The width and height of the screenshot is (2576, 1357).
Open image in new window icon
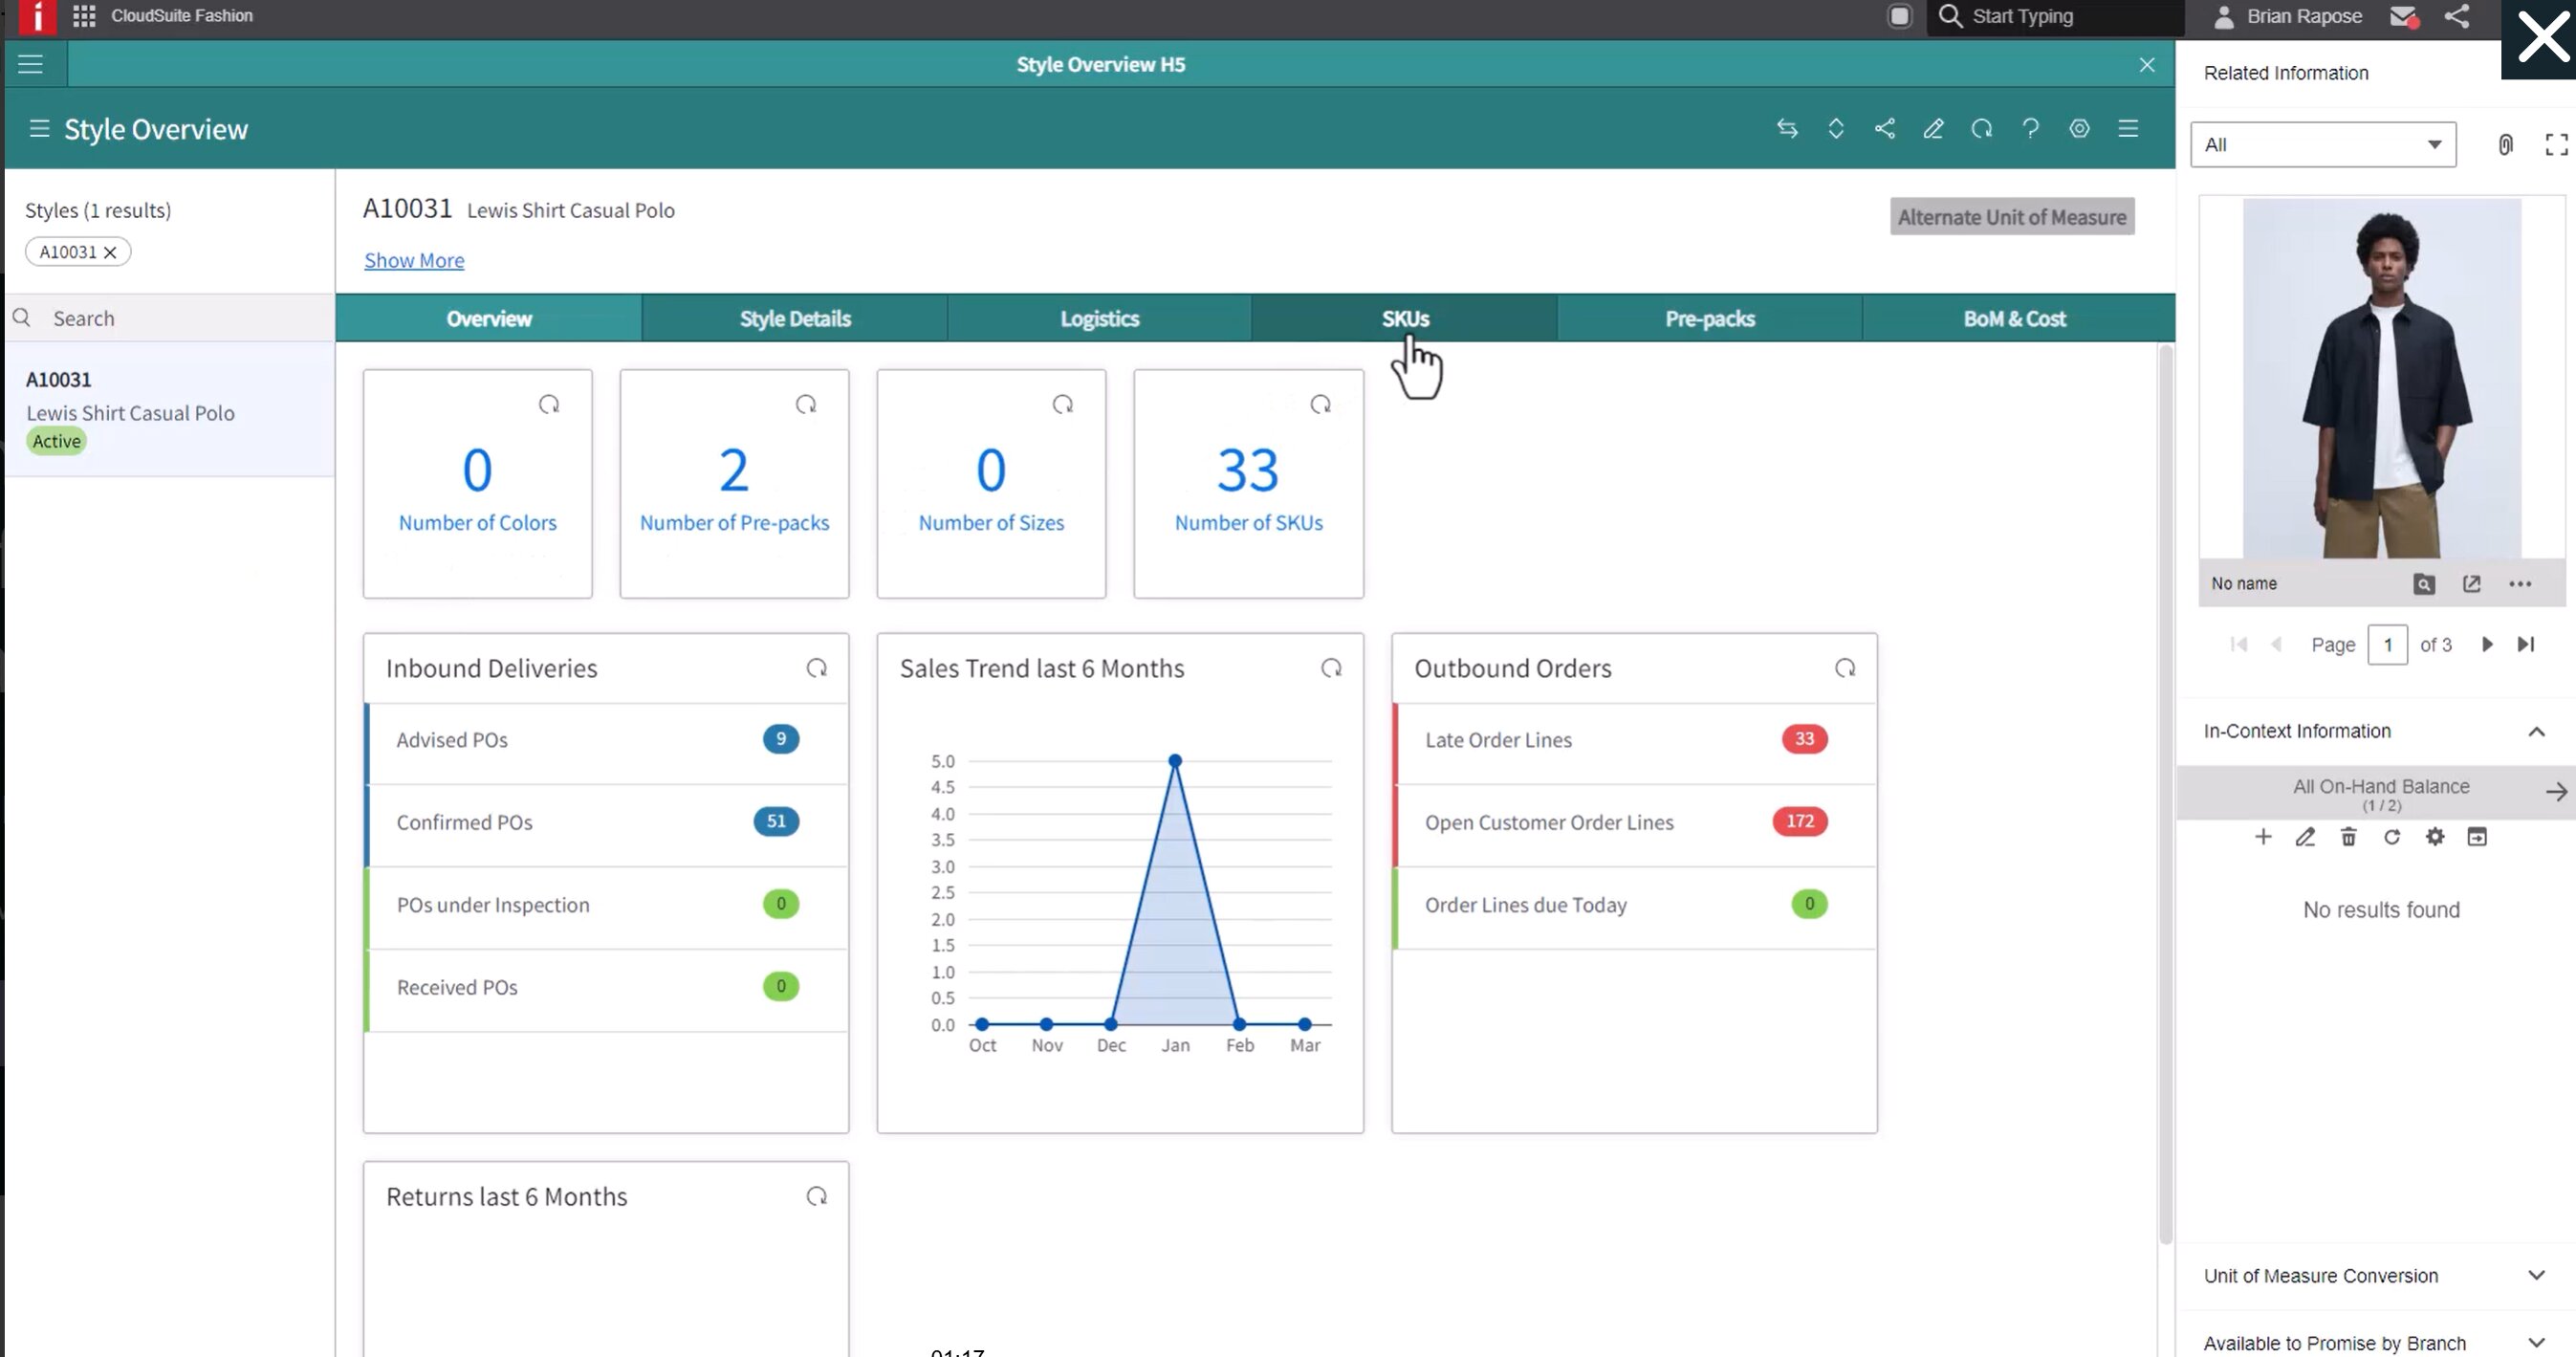(2471, 584)
